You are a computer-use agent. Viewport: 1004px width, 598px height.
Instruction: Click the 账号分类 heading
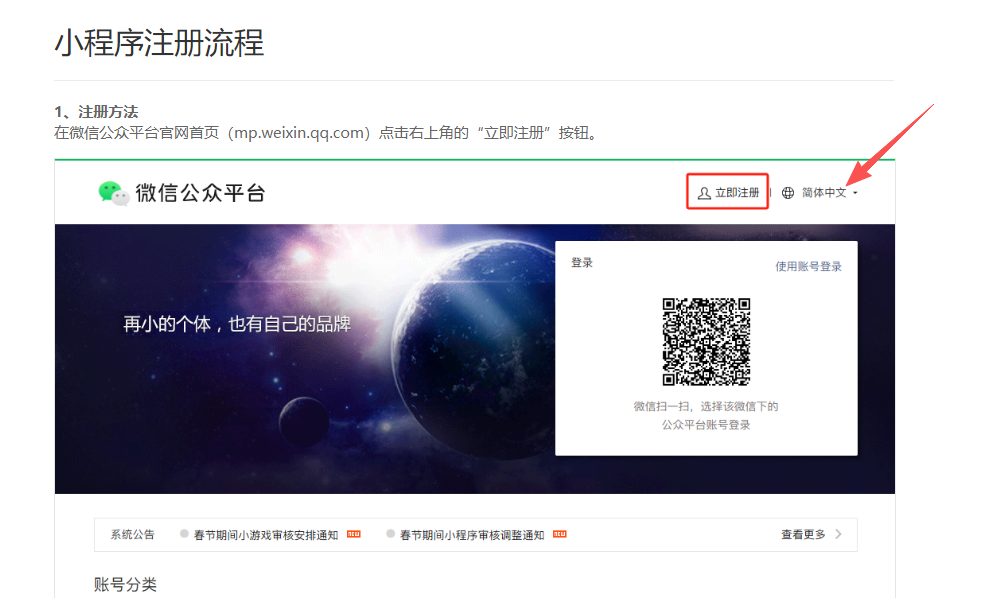[126, 584]
